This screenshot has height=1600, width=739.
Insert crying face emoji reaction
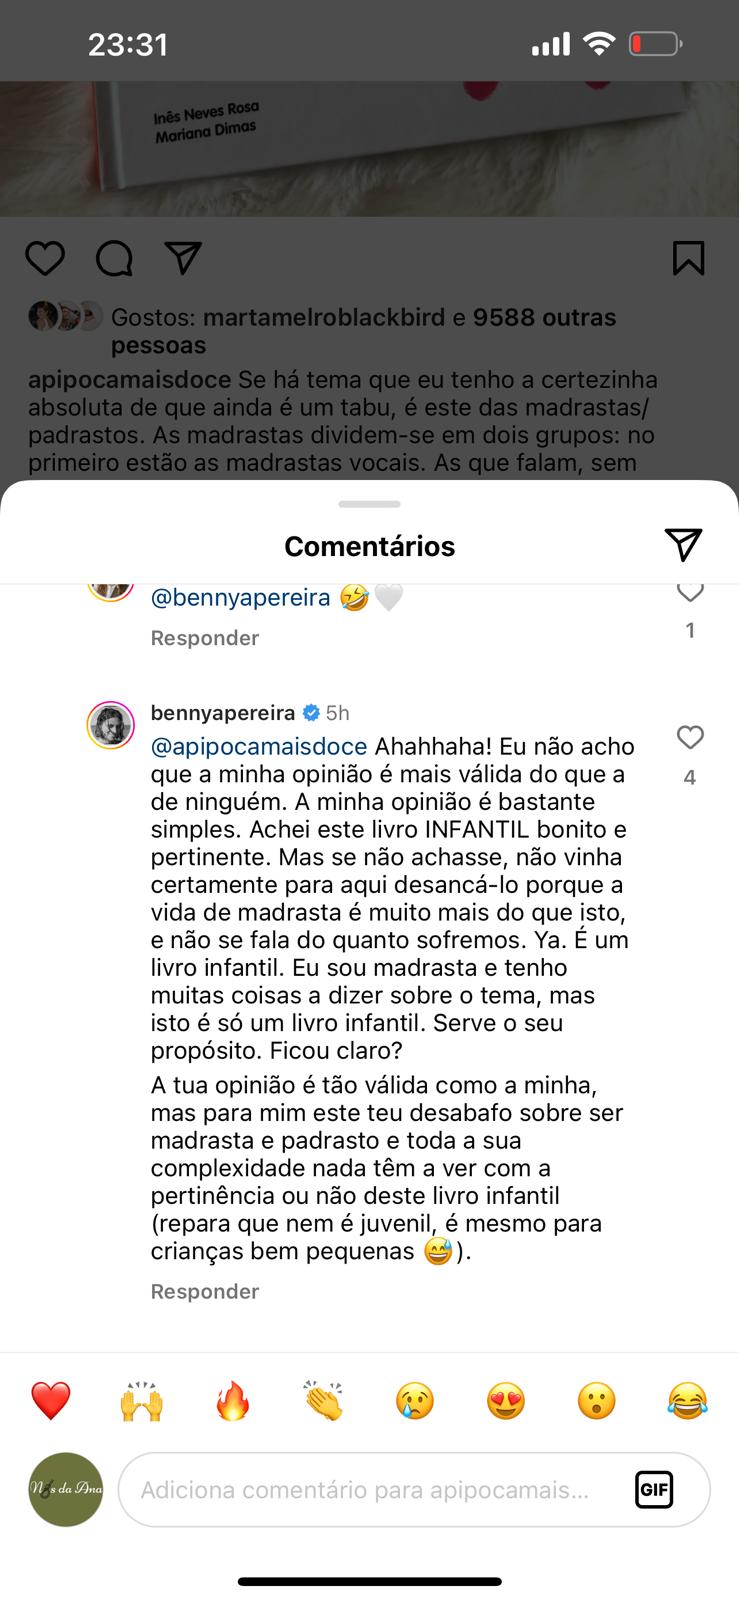point(414,1401)
